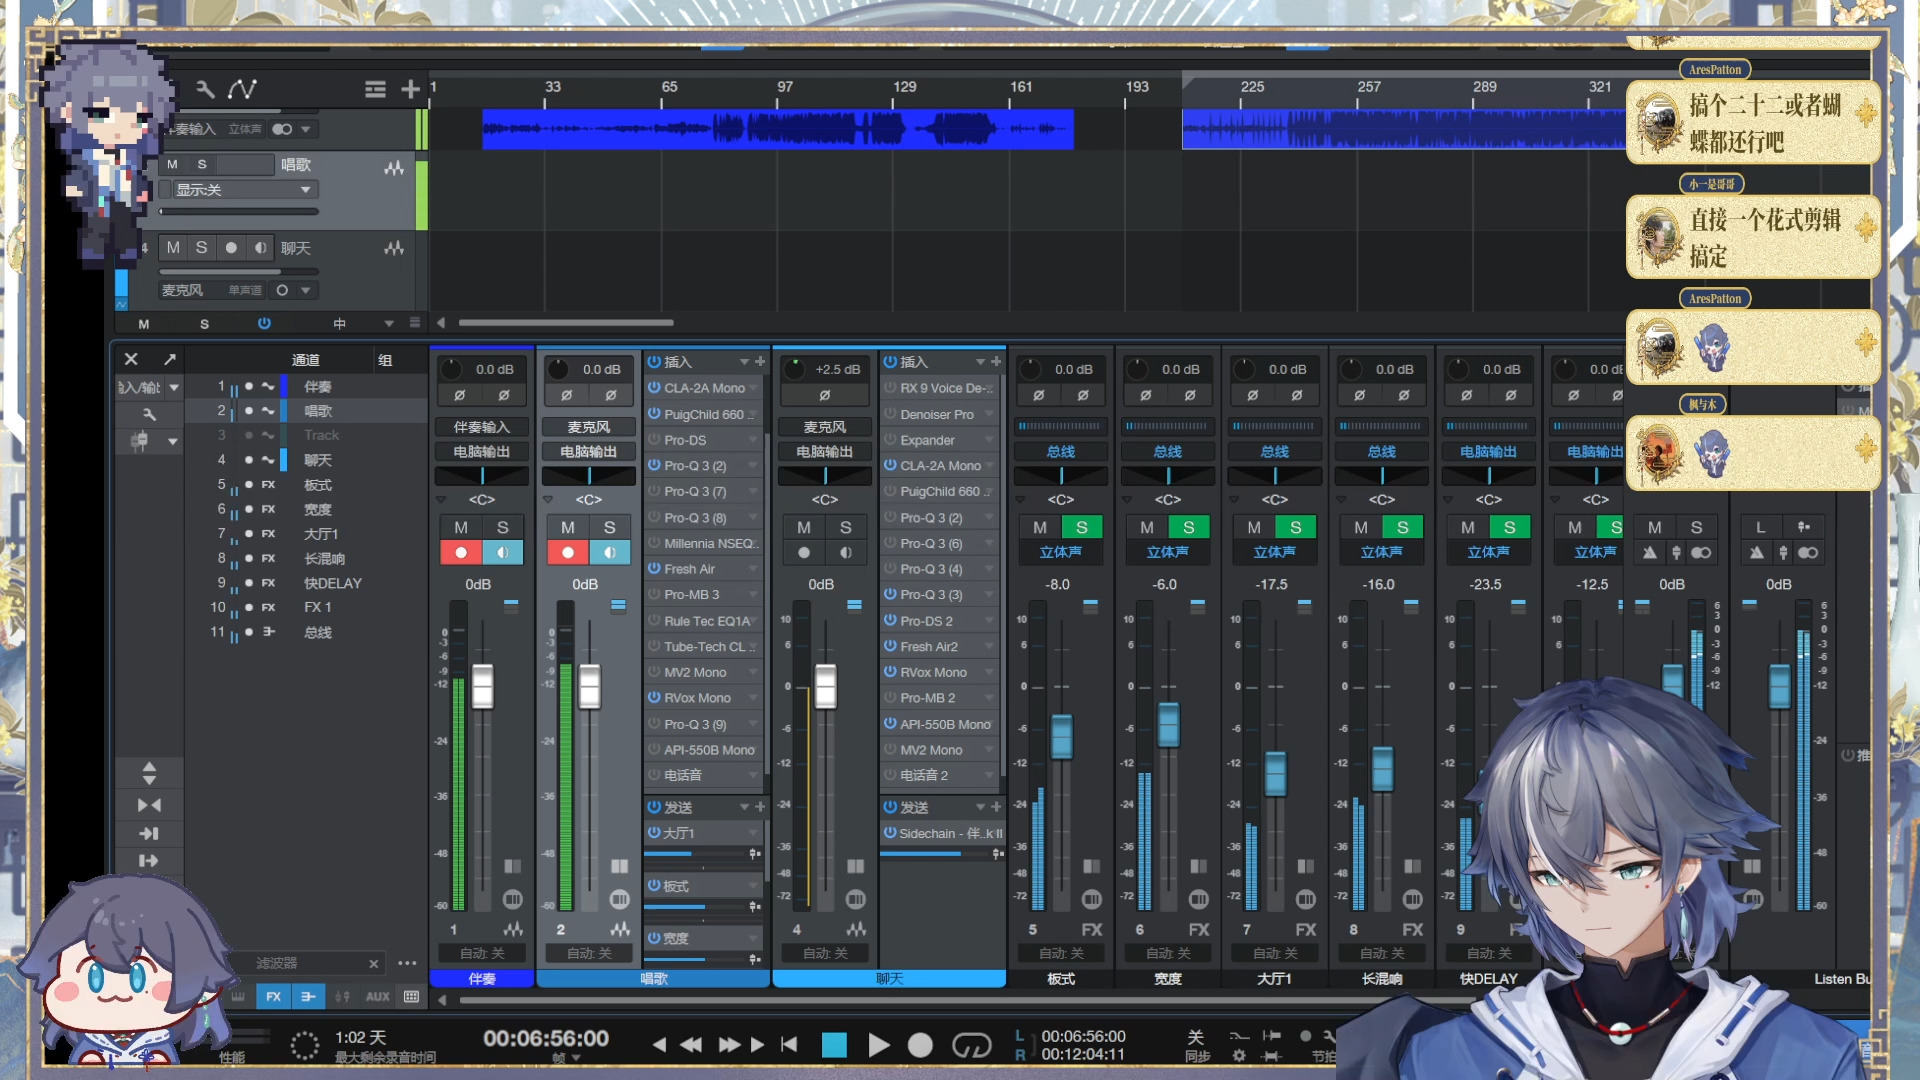Click the 伴奏输入 input button on channel 1
This screenshot has width=1920, height=1080.
tap(482, 427)
